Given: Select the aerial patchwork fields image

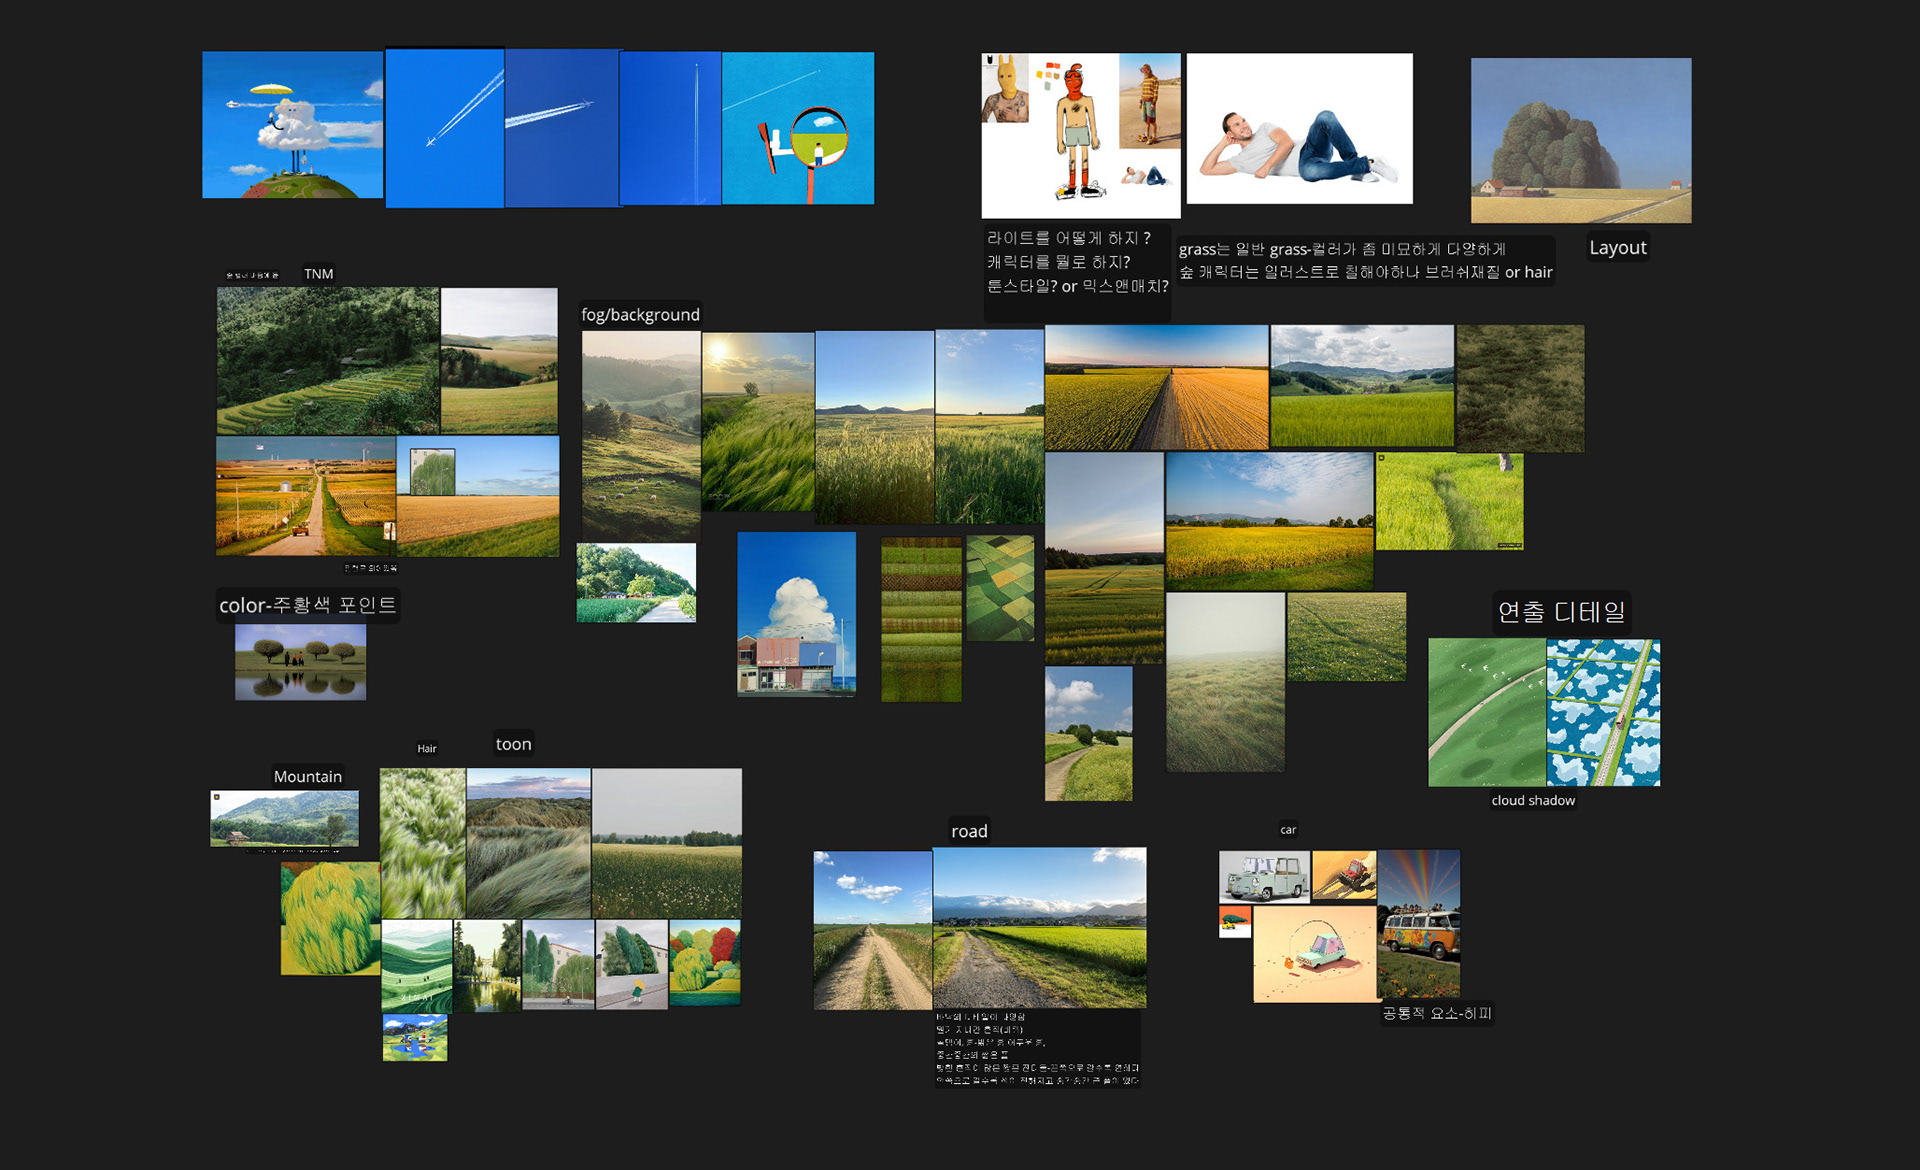Looking at the screenshot, I should (x=1000, y=588).
